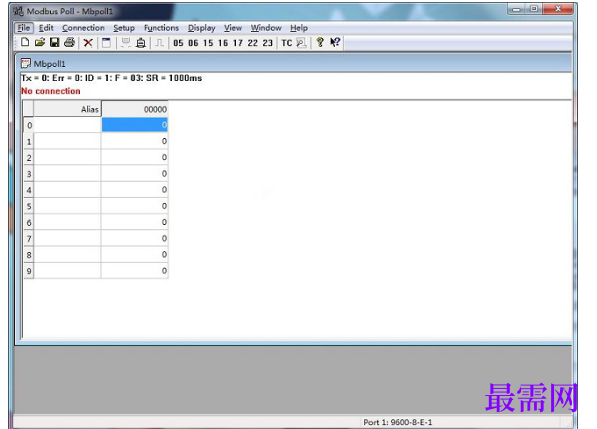Select function 17 toolbar button

click(x=238, y=43)
